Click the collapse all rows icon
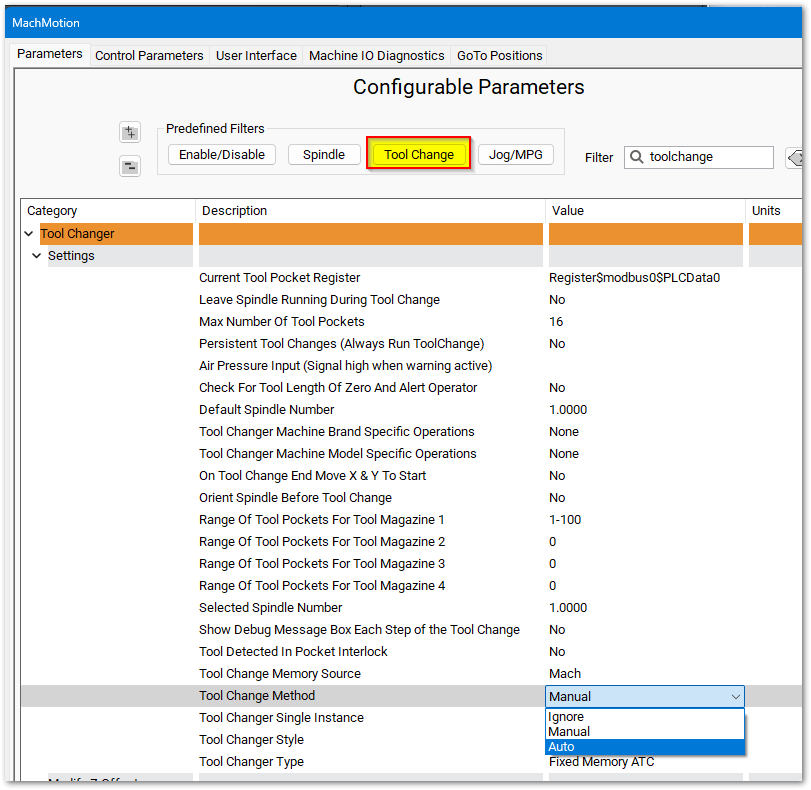 pos(130,166)
